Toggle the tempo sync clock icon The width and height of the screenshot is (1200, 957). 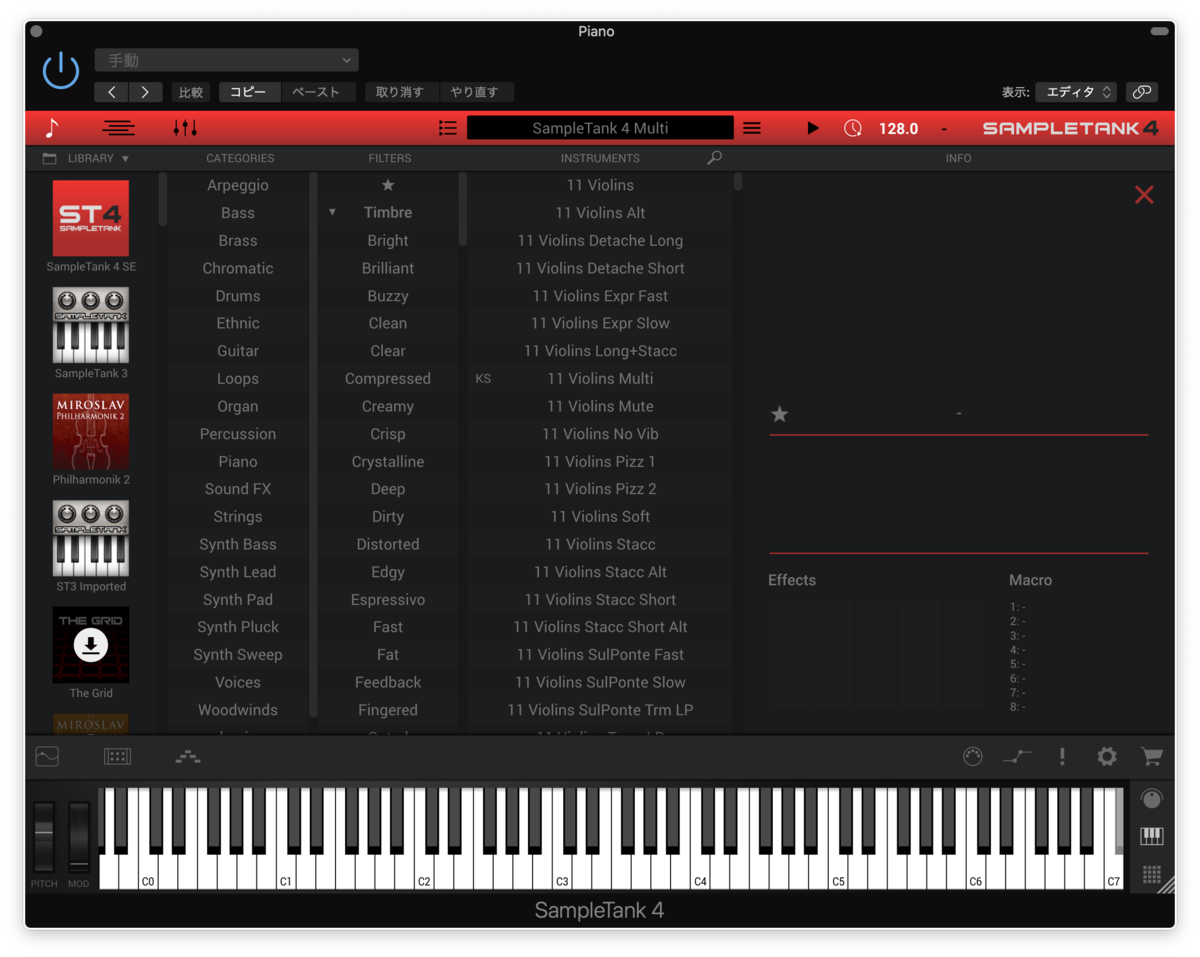coord(852,128)
